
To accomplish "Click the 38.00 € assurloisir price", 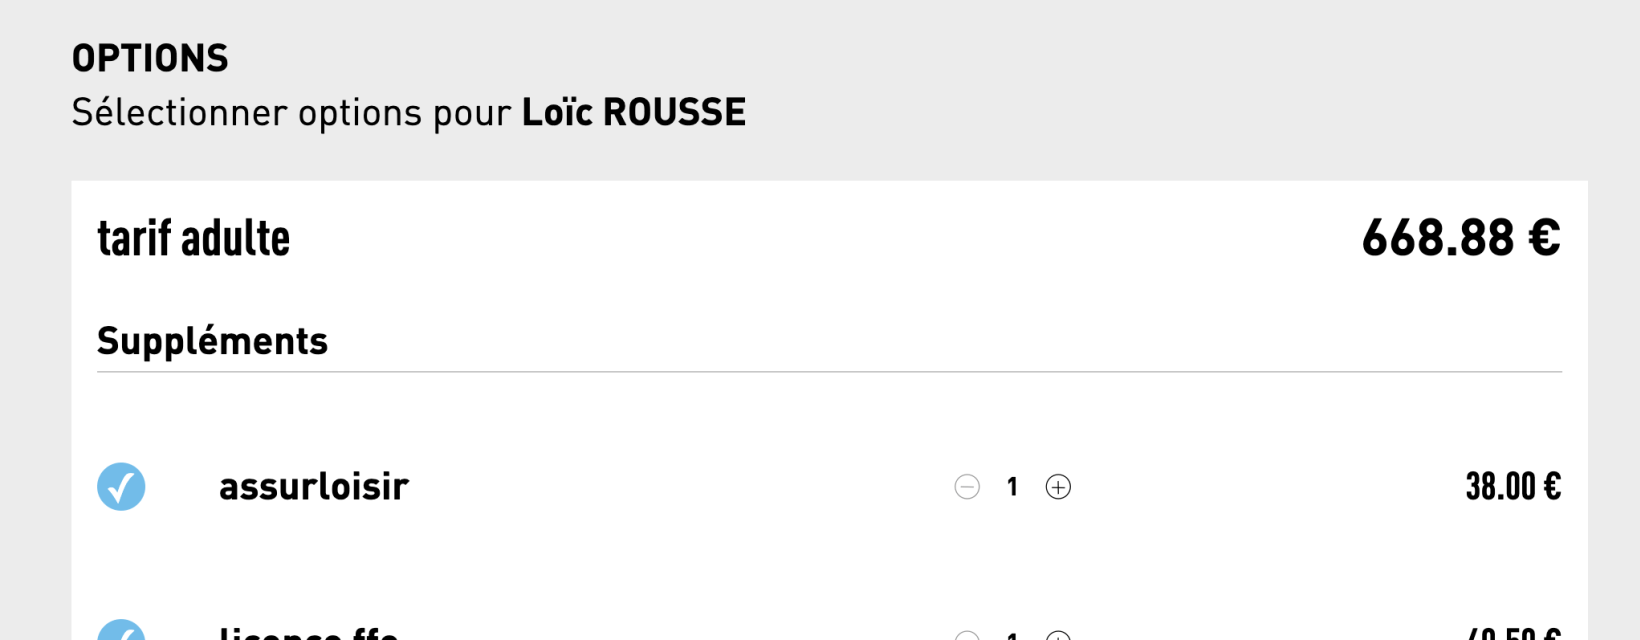I will (1512, 487).
